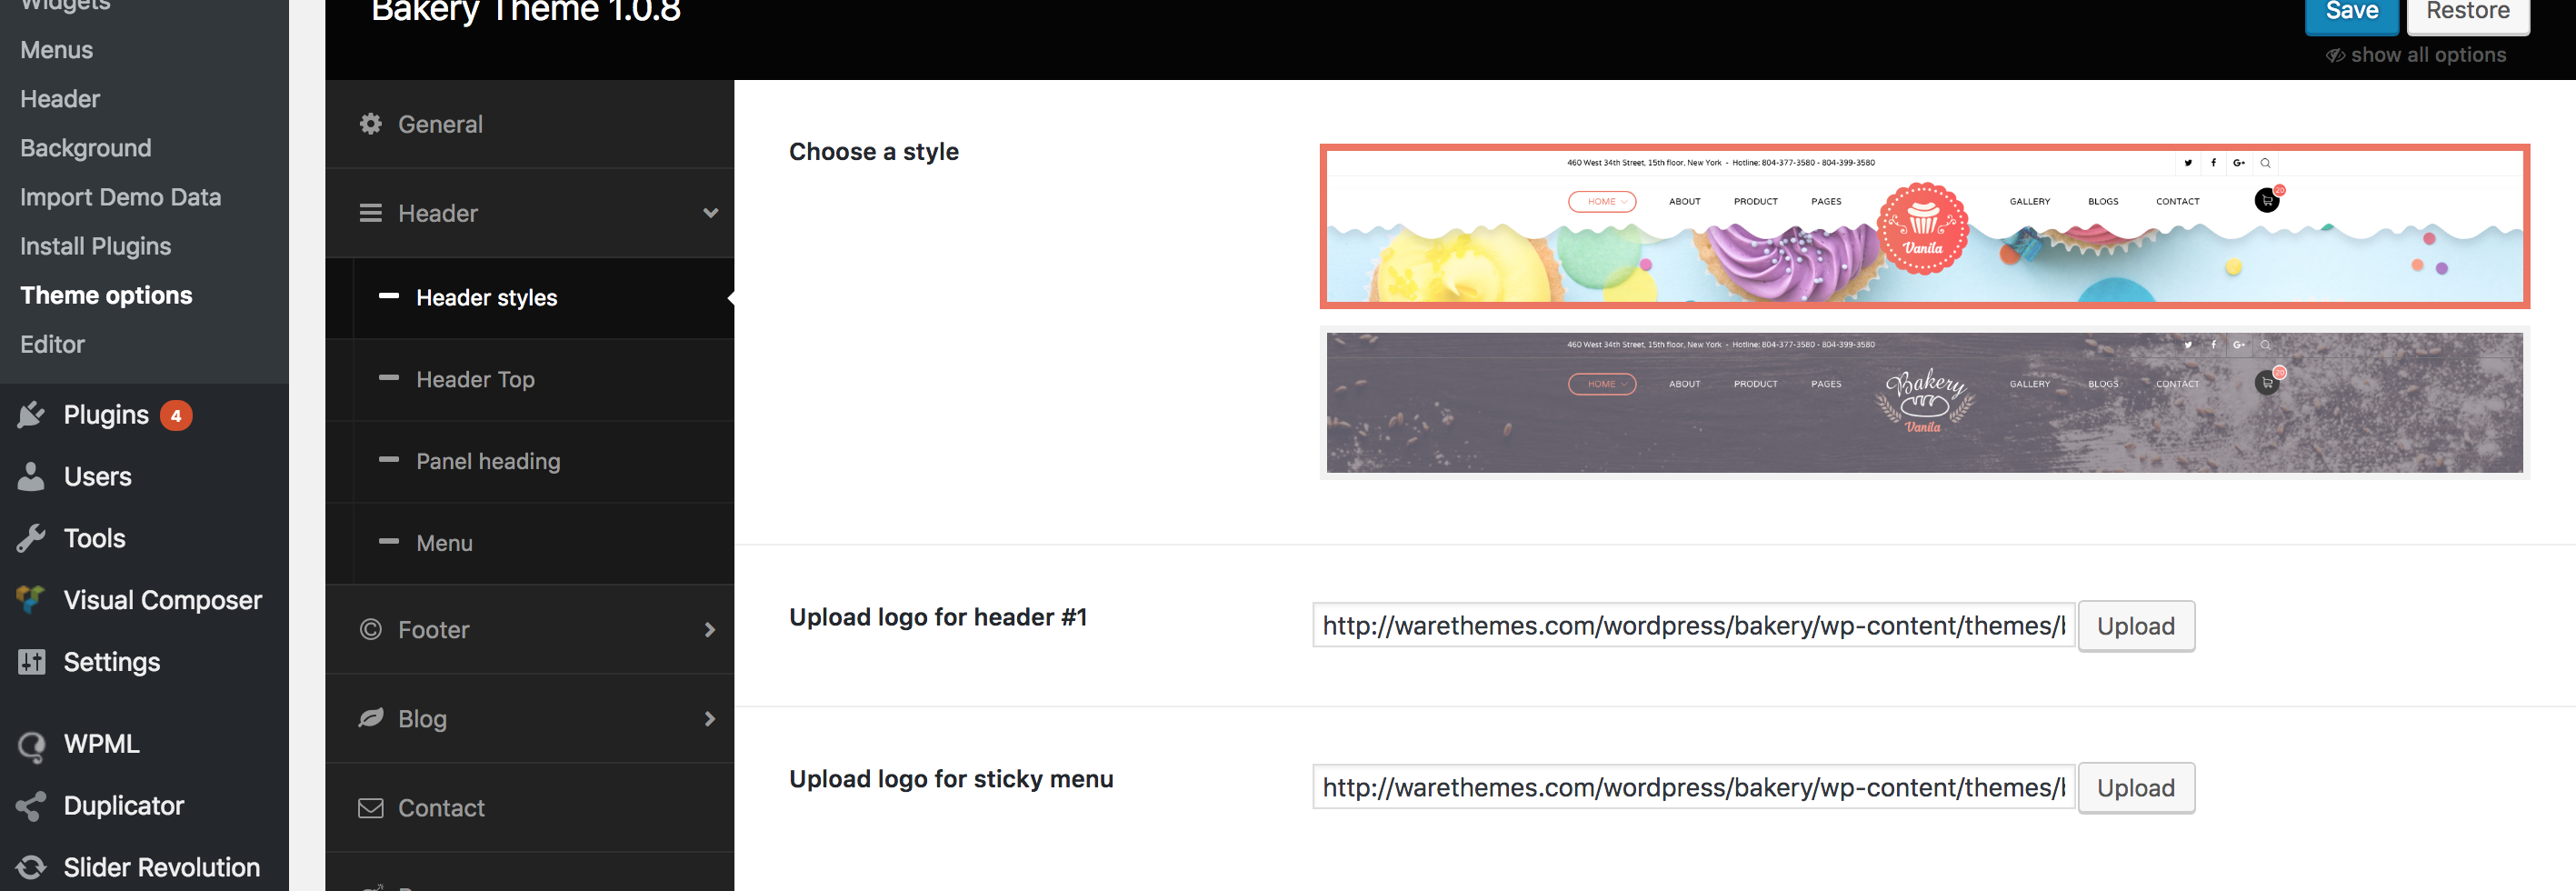Open the Footer options section
The image size is (2576, 891).
point(530,630)
